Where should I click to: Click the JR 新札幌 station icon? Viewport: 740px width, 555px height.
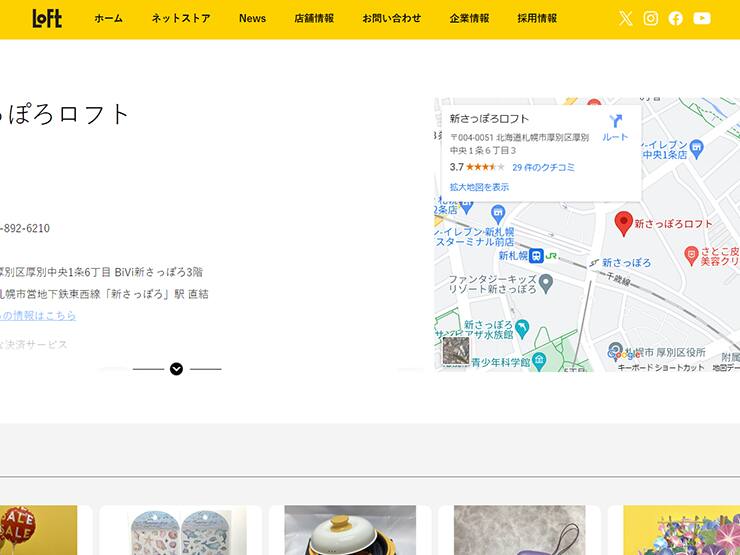click(x=536, y=256)
